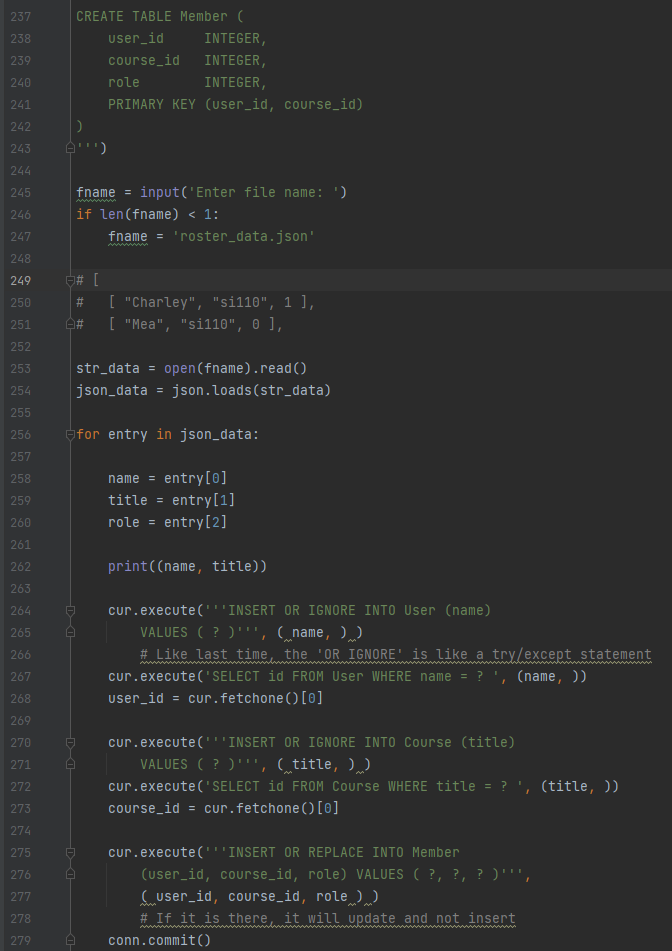
Task: Click 'conn.commit()' on line 279
Action: [160, 940]
